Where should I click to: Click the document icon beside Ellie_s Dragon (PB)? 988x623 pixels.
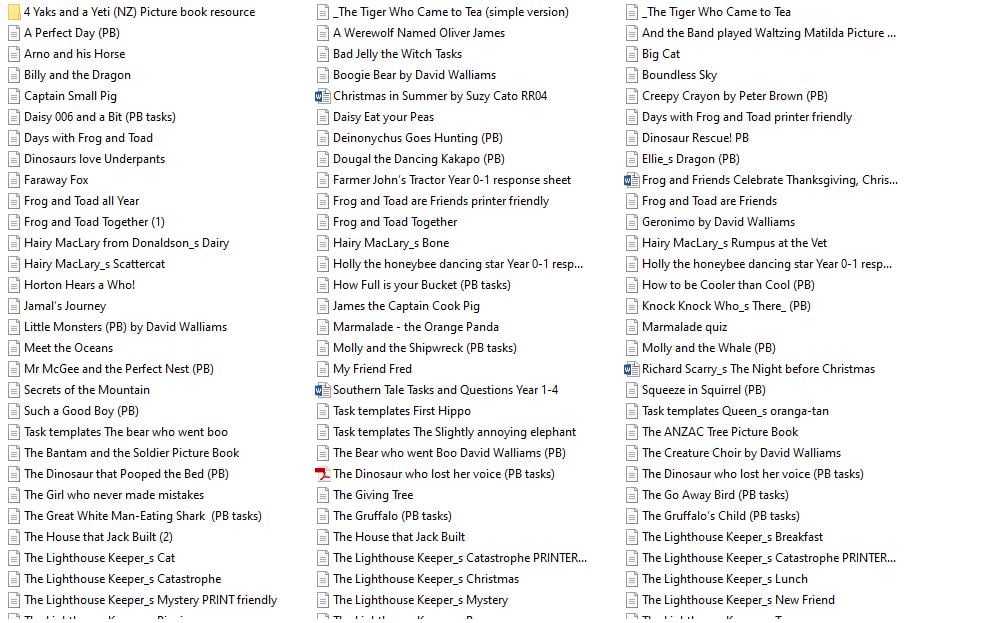pos(631,159)
